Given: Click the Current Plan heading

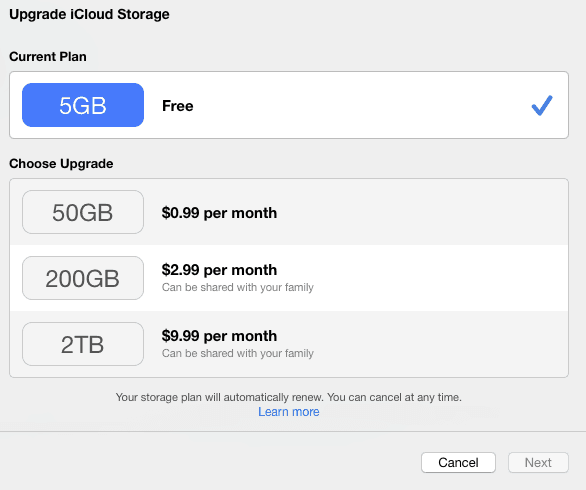Looking at the screenshot, I should click(48, 56).
